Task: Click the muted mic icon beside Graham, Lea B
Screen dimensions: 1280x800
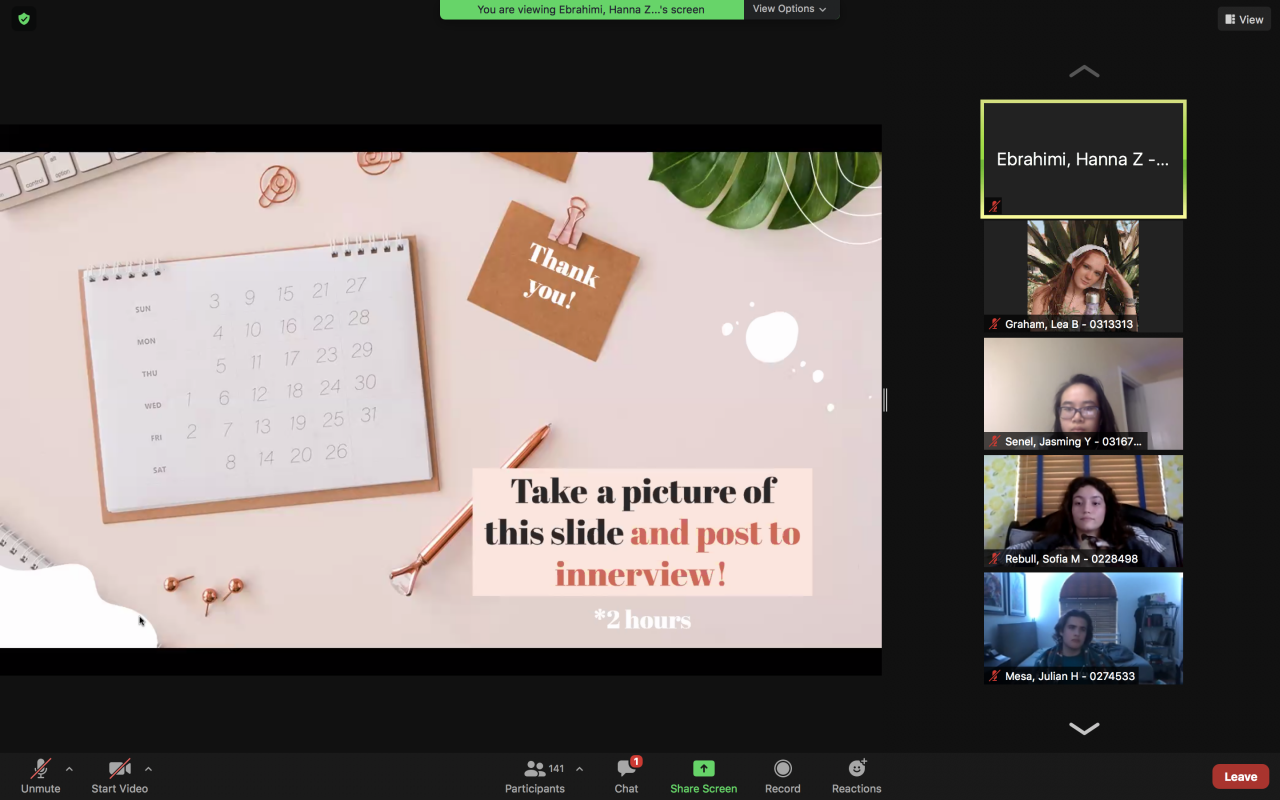Action: pos(995,324)
